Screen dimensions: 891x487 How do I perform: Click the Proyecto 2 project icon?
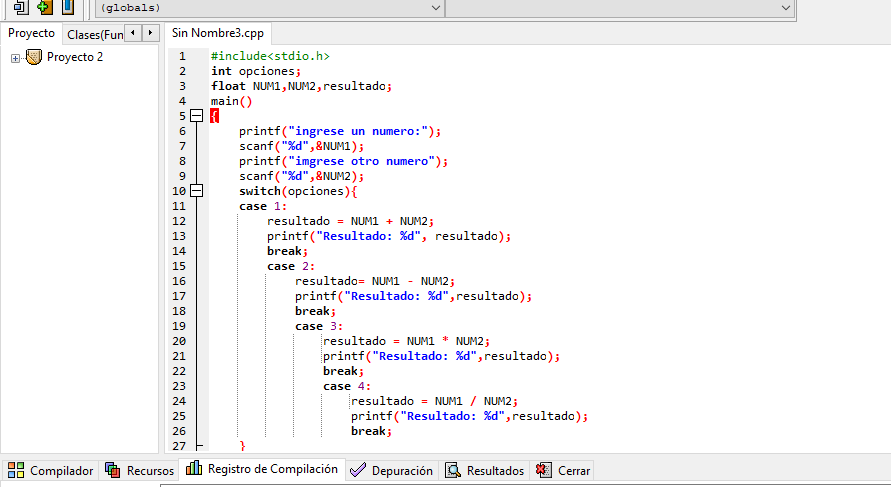point(34,57)
